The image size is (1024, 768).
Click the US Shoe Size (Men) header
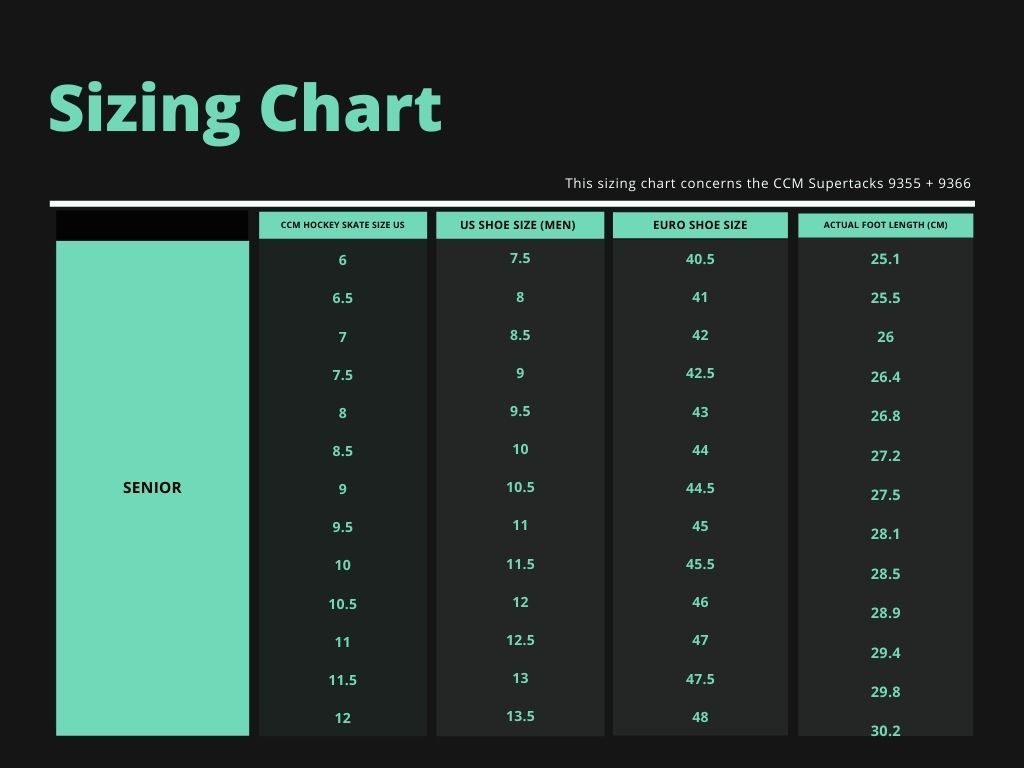click(520, 225)
